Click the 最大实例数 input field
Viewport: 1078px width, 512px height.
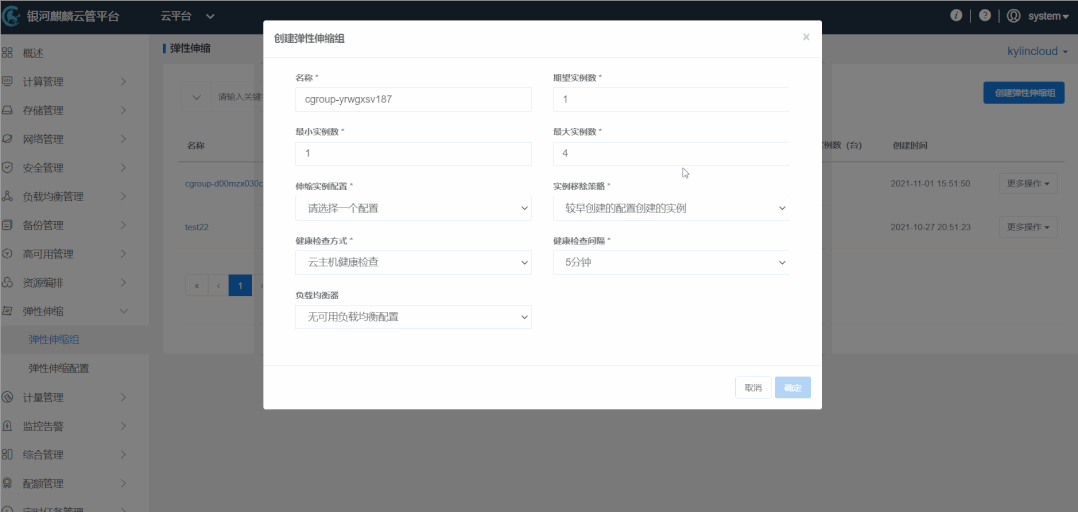tap(670, 154)
